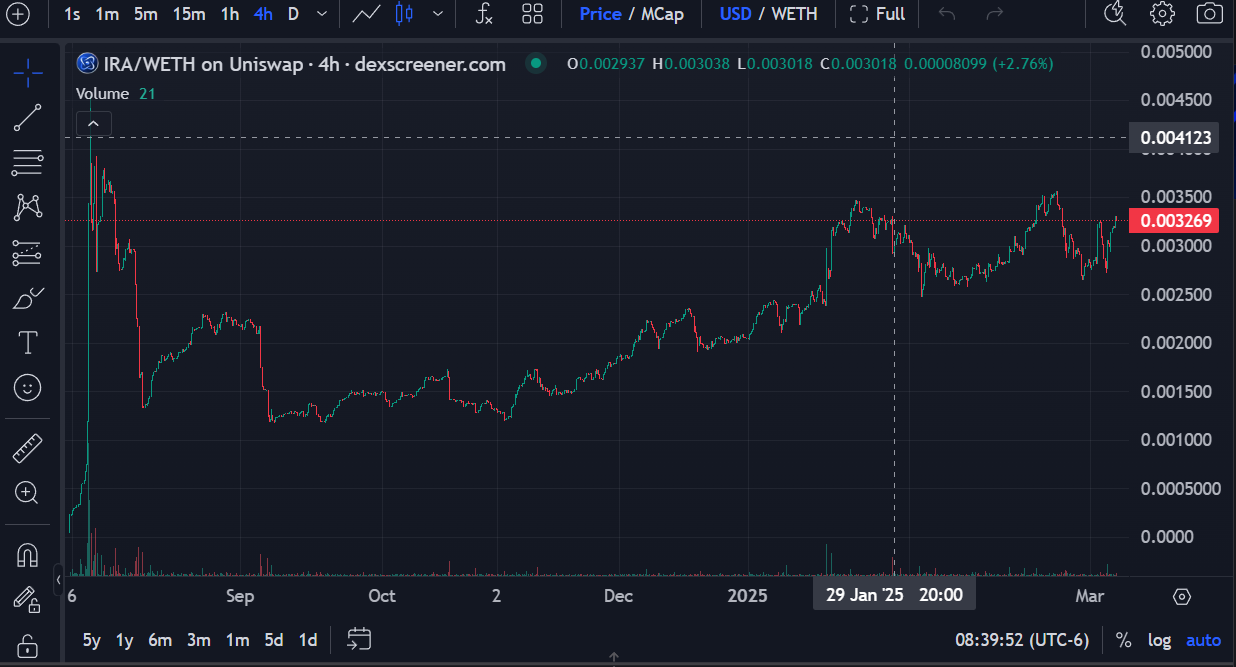Open the time interval dropdown arrow
Image resolution: width=1236 pixels, height=667 pixels.
coord(321,14)
